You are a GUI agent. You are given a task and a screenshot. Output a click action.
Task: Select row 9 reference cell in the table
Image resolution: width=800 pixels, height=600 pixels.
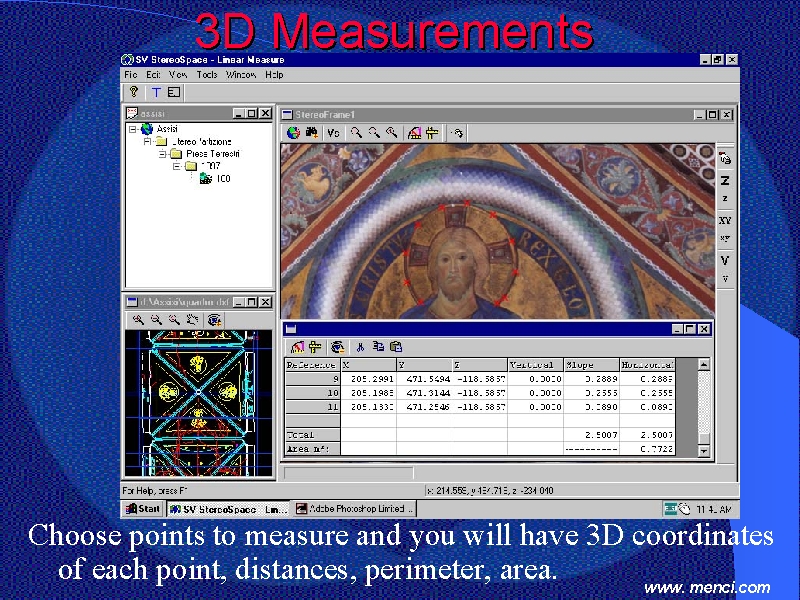pos(312,379)
